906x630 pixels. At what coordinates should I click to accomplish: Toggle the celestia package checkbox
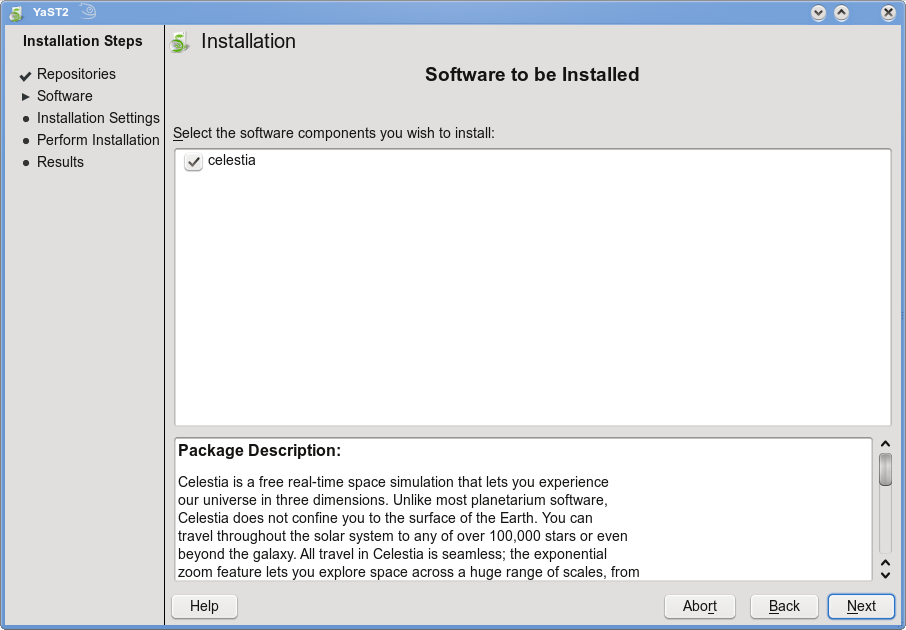point(193,162)
